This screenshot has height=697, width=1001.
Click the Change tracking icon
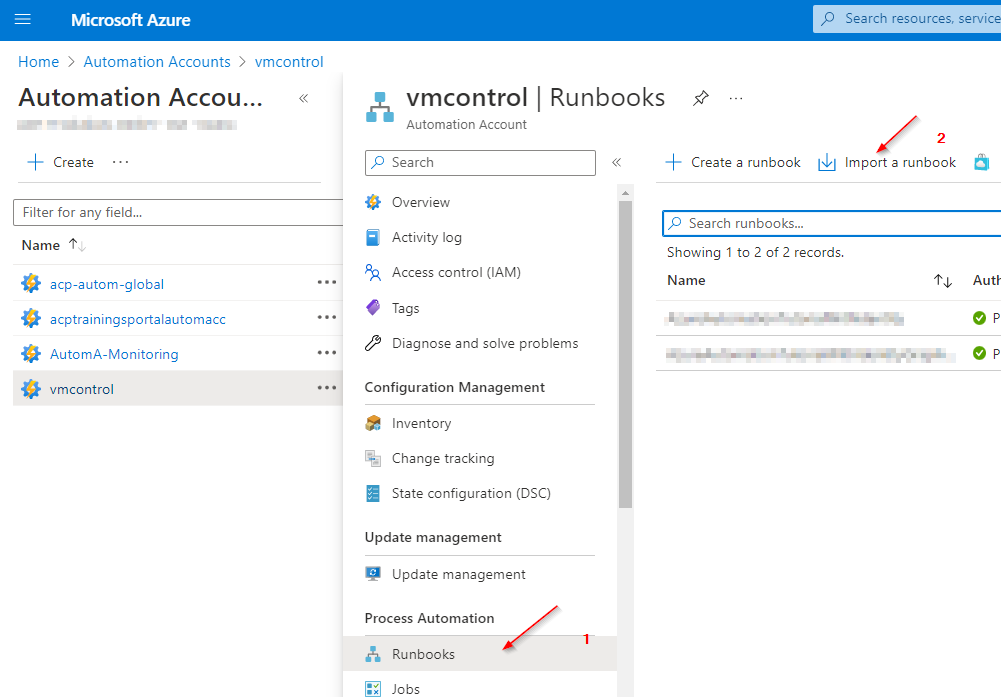pyautogui.click(x=373, y=458)
